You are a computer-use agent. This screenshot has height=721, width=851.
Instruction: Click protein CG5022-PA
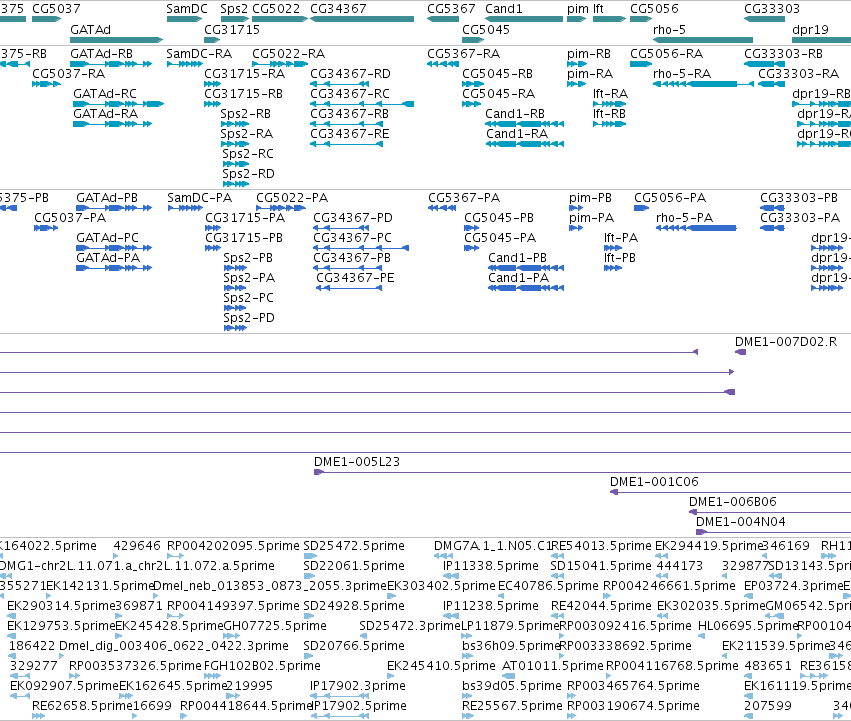pos(281,208)
